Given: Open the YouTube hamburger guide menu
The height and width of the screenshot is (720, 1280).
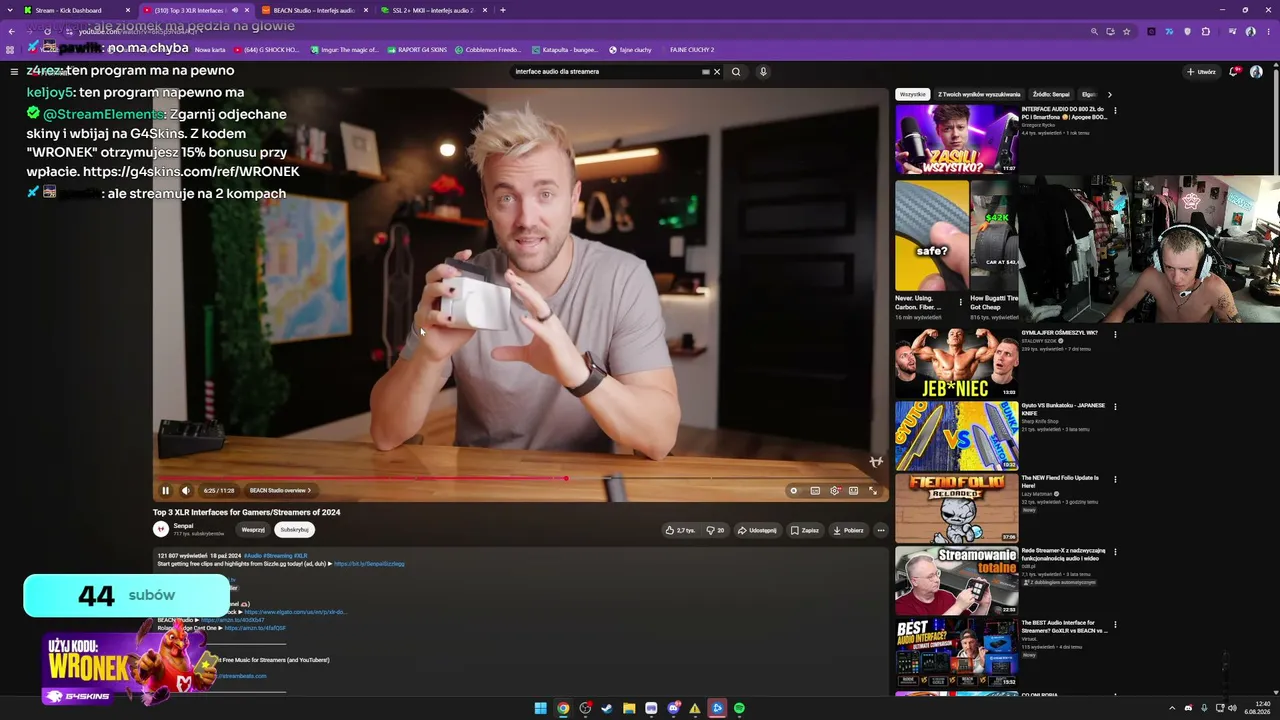Looking at the screenshot, I should 14,71.
